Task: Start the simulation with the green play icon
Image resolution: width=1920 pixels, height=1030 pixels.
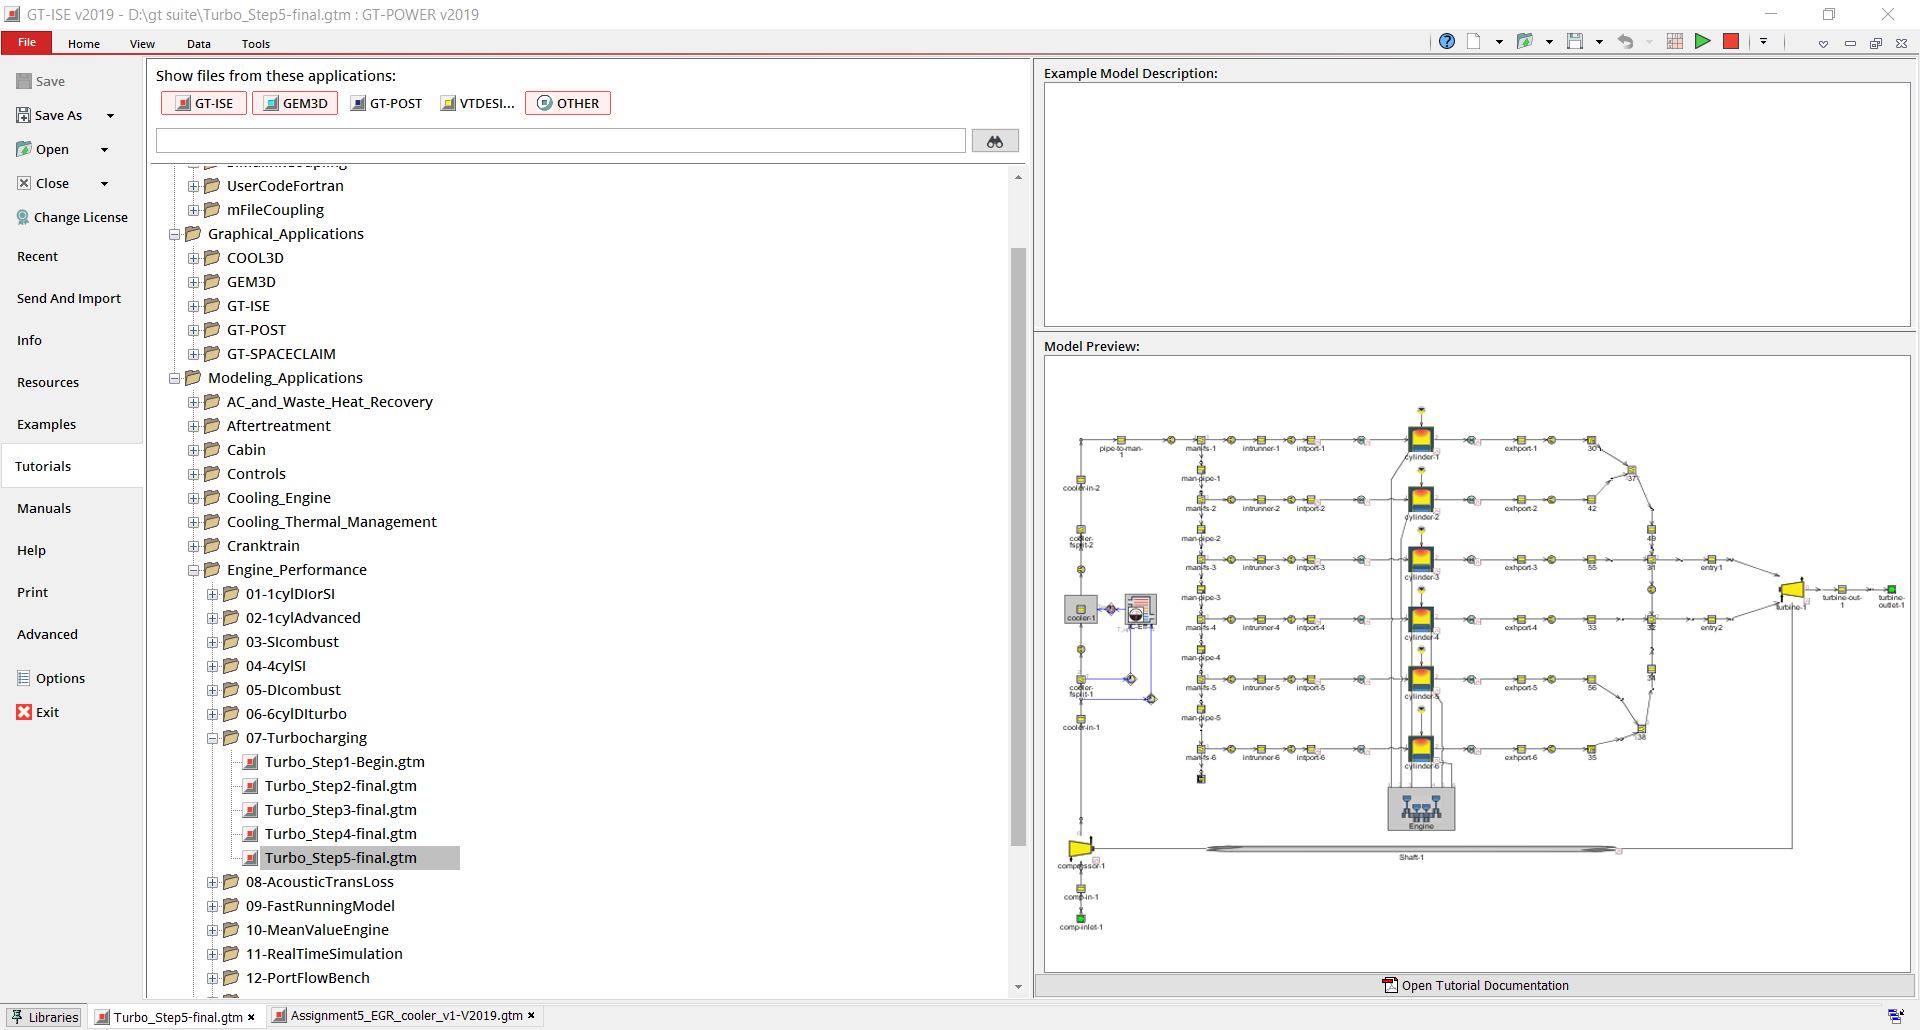Action: 1703,41
